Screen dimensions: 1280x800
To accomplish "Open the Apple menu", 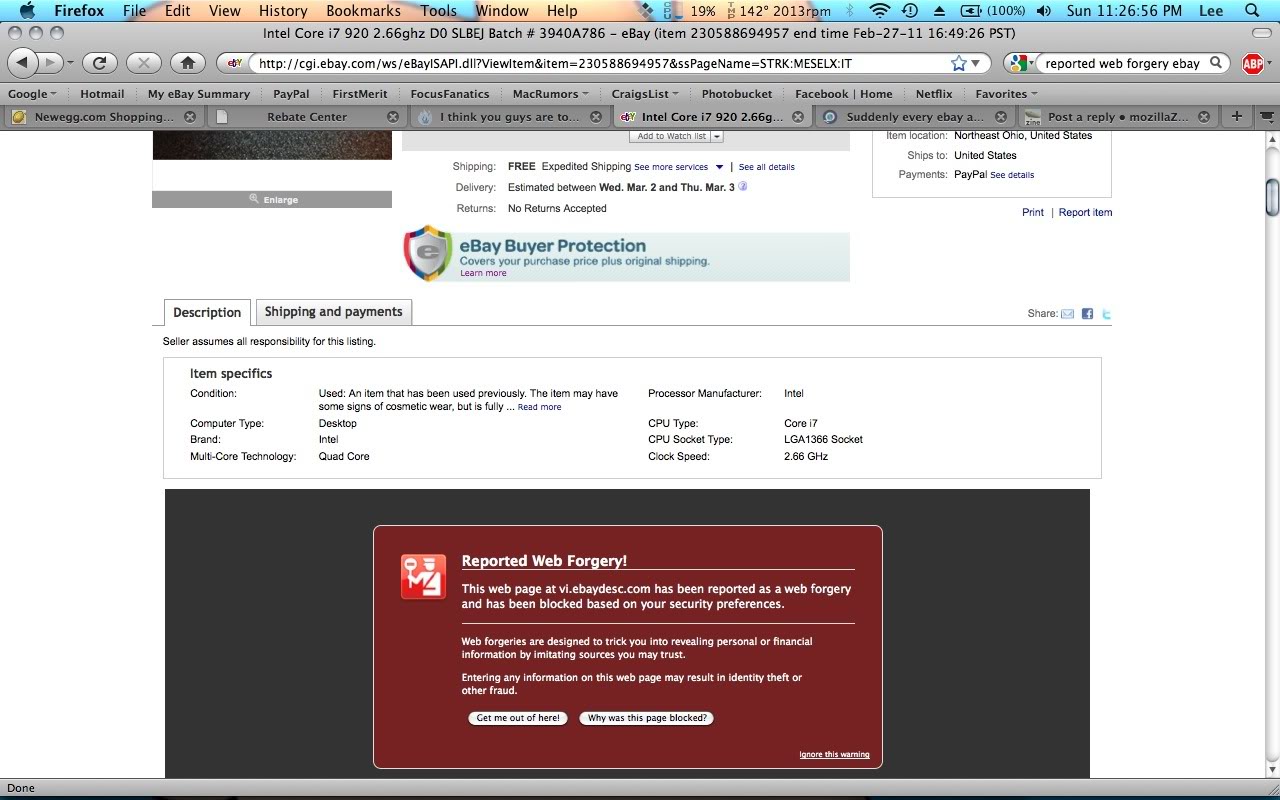I will tap(27, 11).
